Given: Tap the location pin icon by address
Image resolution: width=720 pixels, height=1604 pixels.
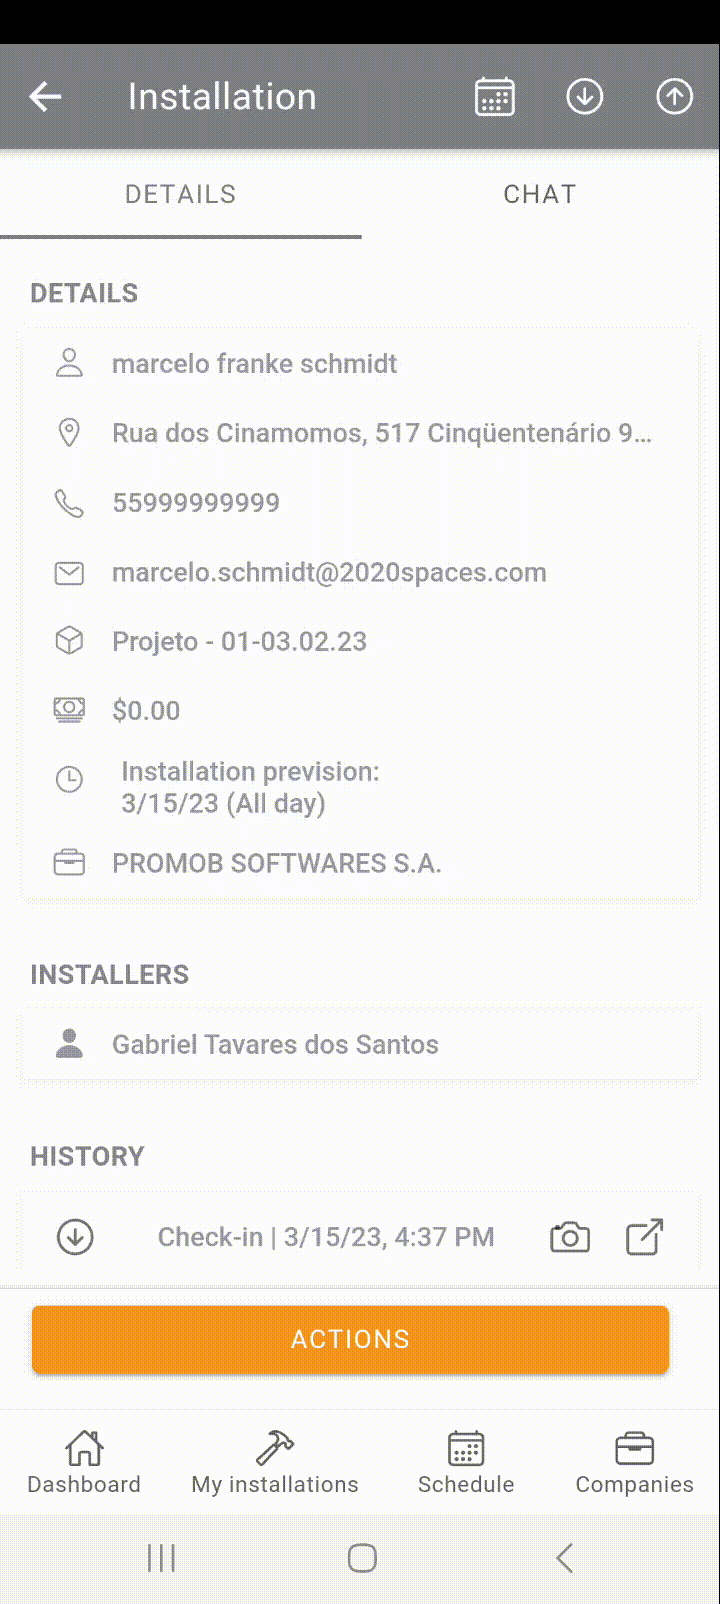Looking at the screenshot, I should (x=69, y=433).
